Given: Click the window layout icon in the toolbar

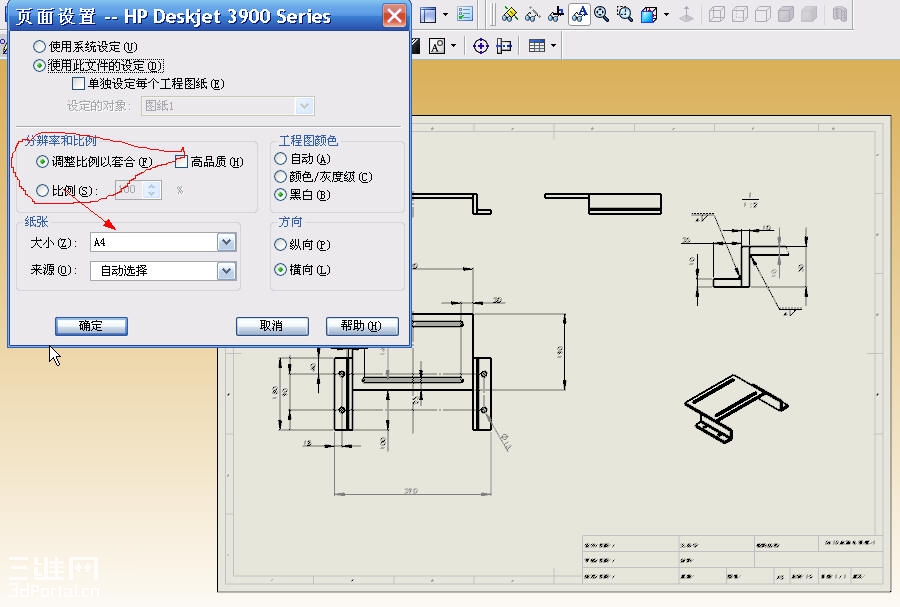Looking at the screenshot, I should point(428,14).
